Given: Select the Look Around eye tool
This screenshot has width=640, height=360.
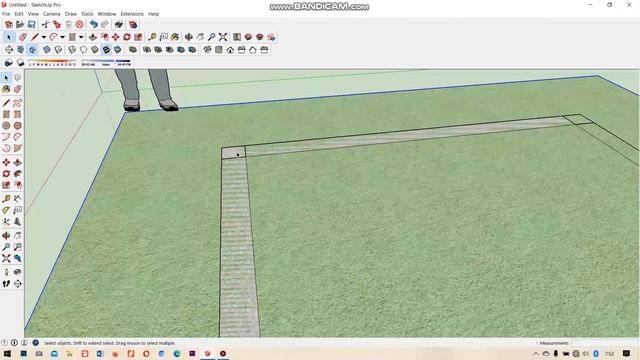Looking at the screenshot, I should point(18,272).
